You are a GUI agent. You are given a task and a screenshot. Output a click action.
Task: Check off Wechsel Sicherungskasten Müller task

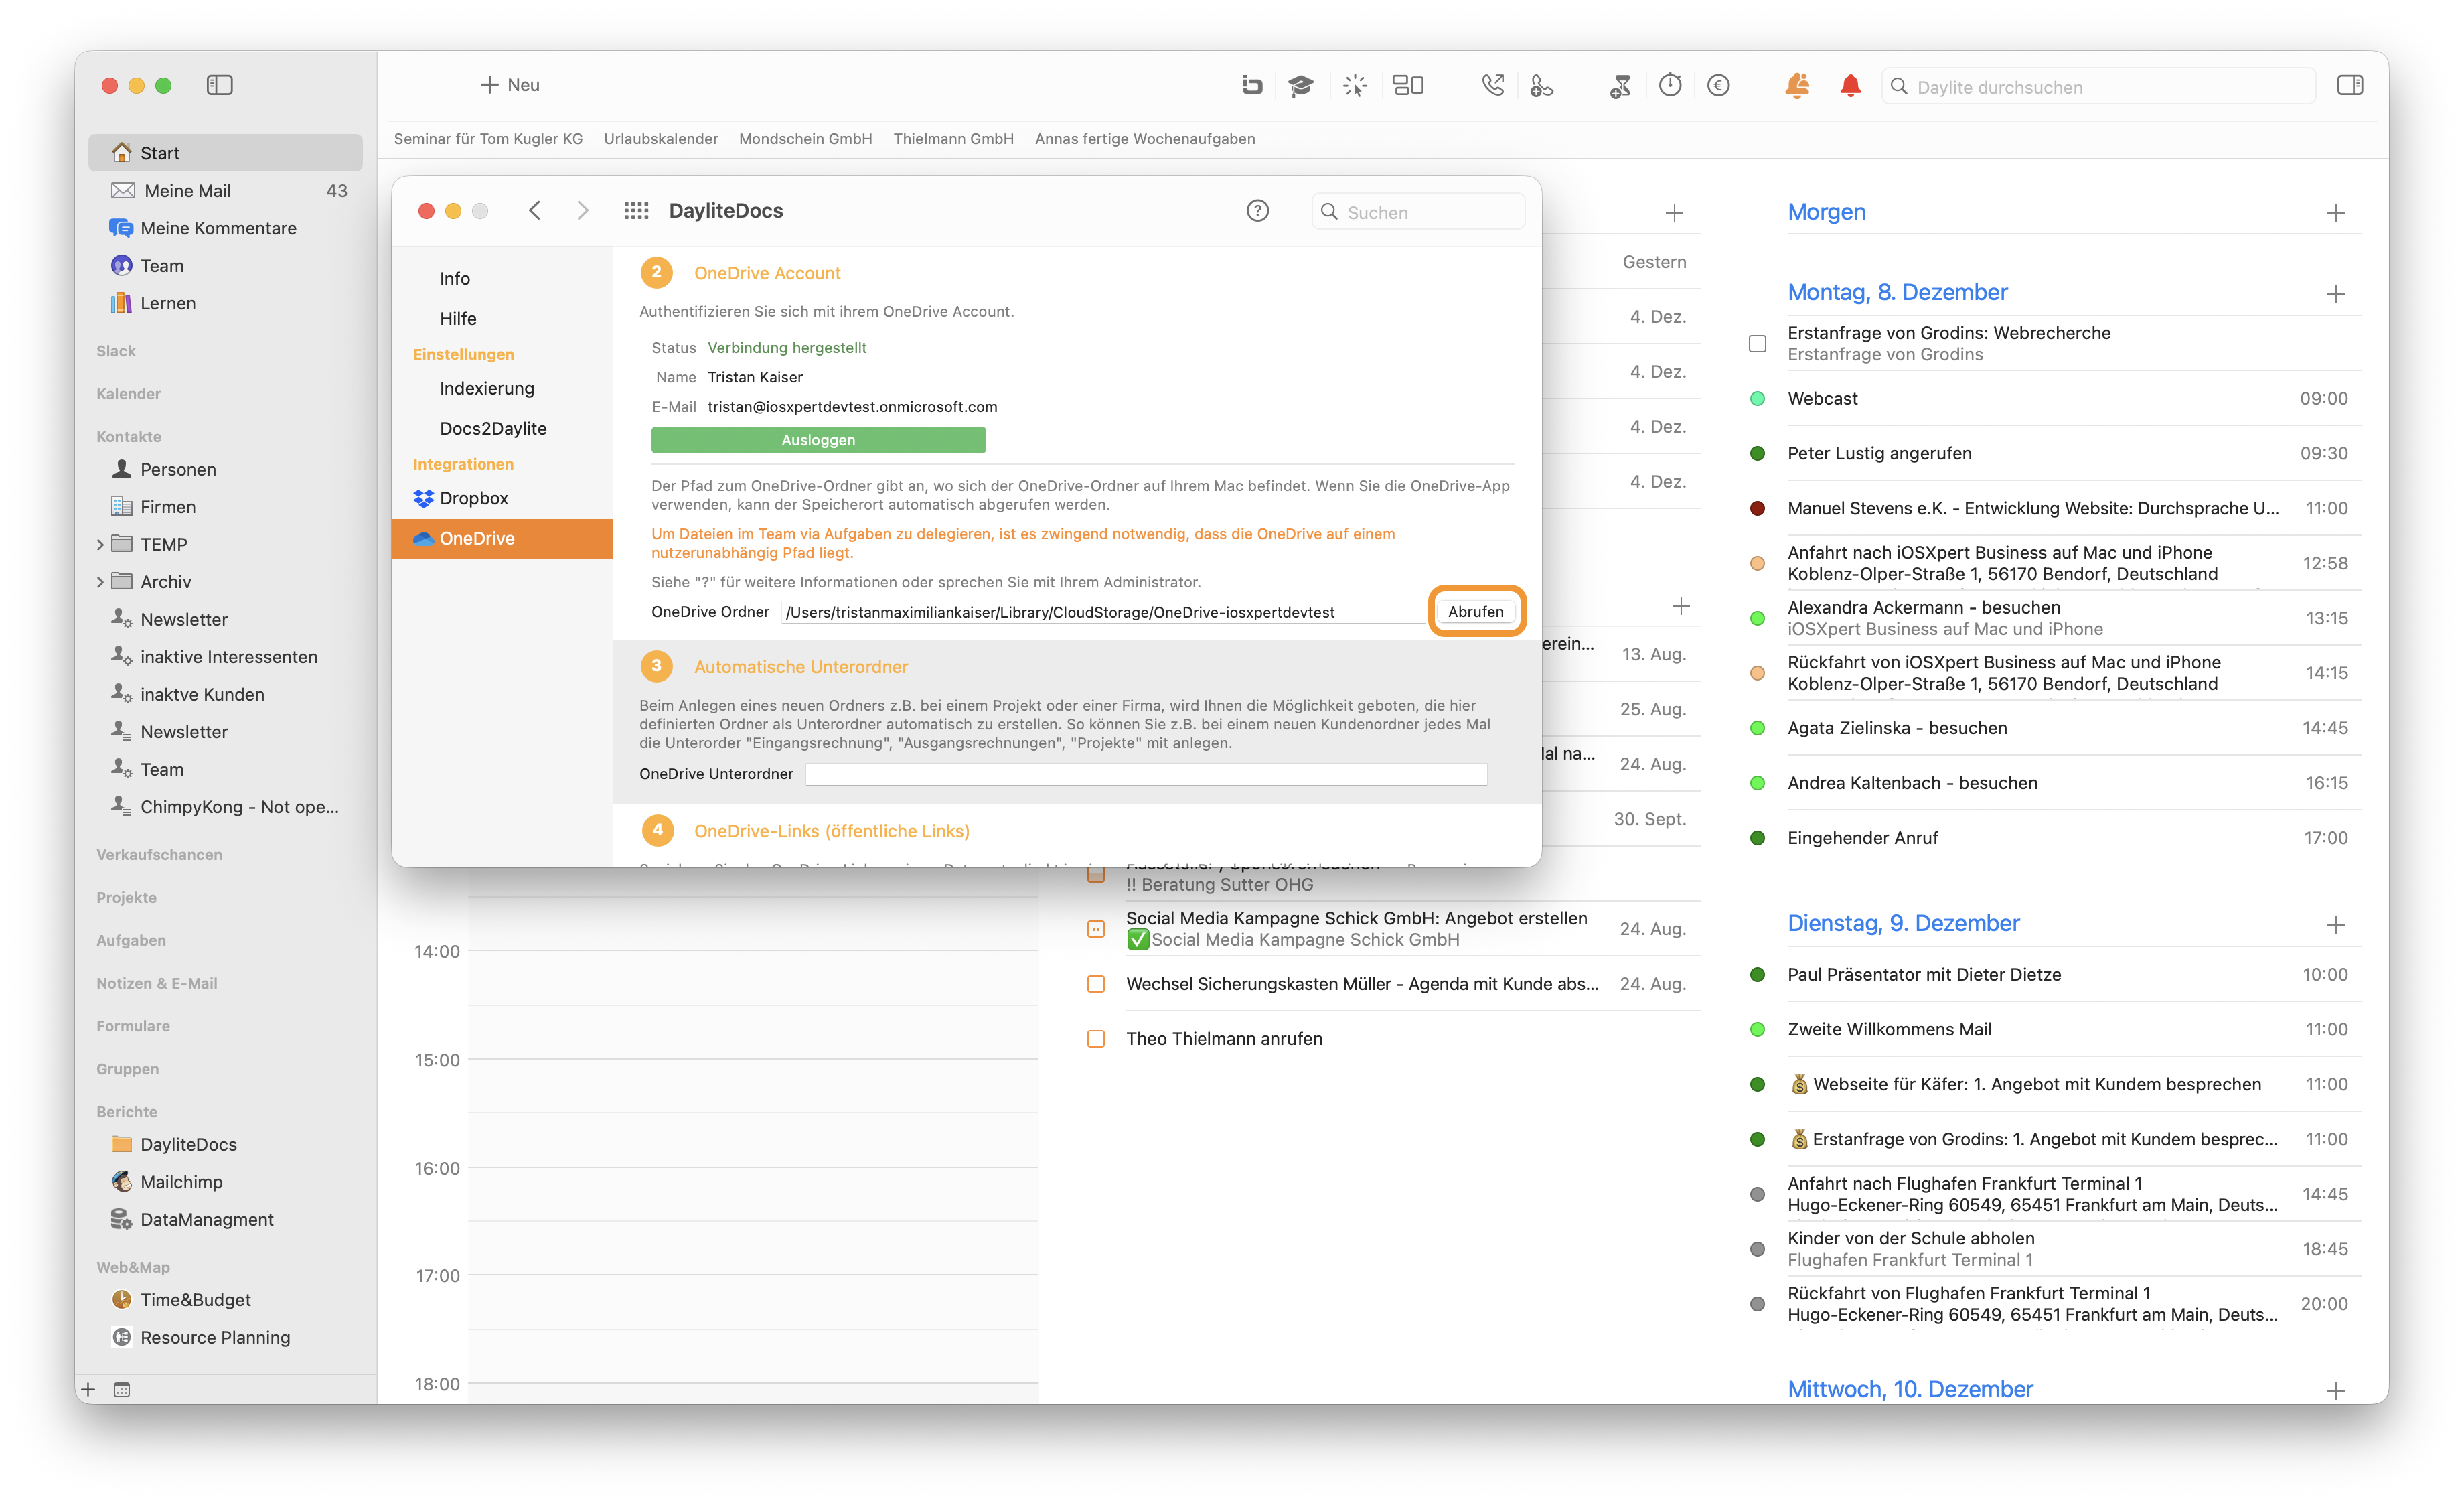(x=1096, y=984)
